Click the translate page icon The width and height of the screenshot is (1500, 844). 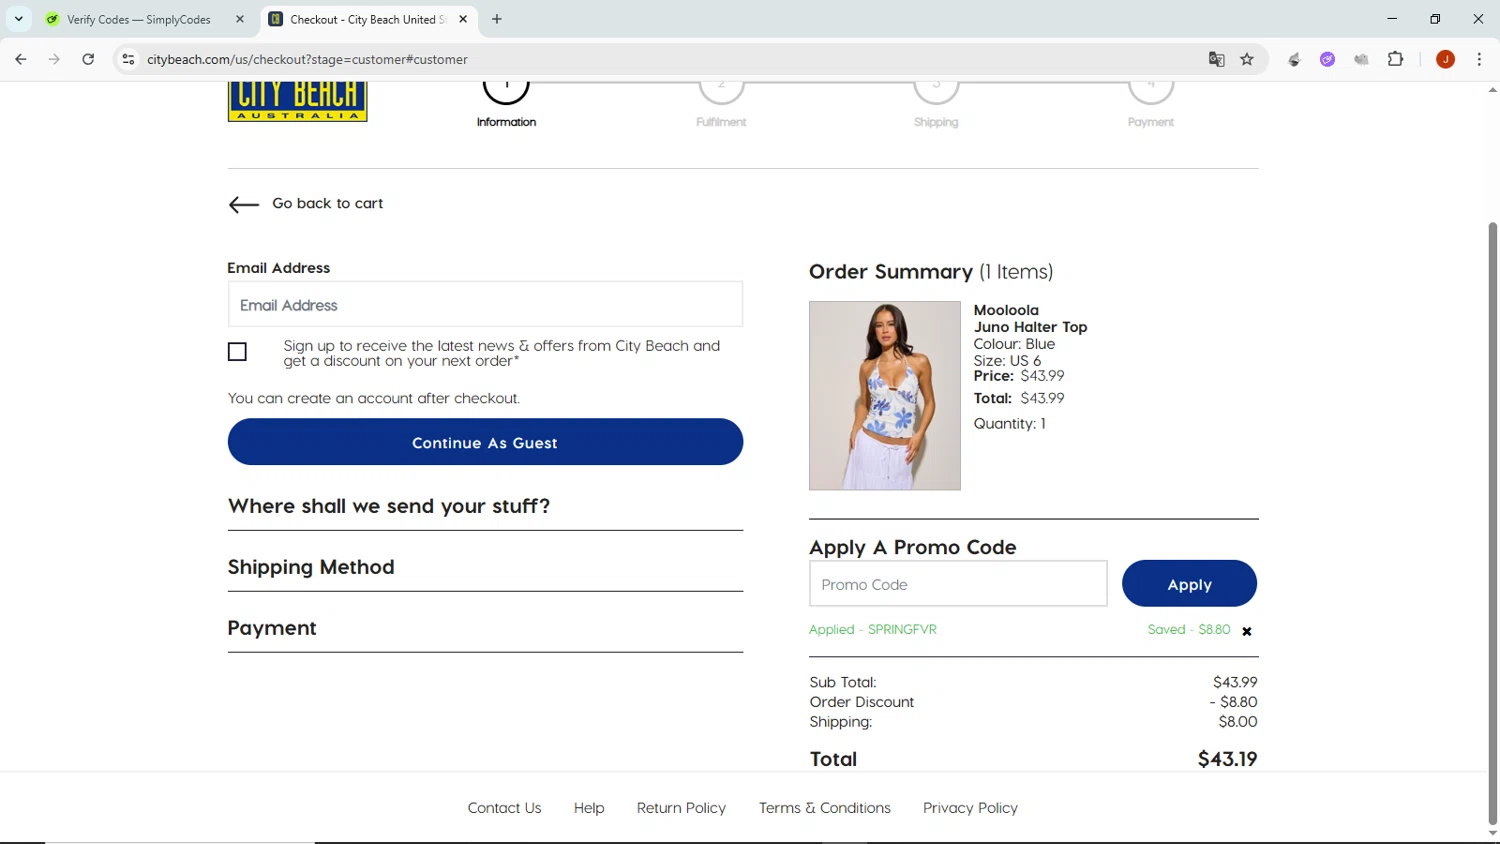tap(1216, 59)
